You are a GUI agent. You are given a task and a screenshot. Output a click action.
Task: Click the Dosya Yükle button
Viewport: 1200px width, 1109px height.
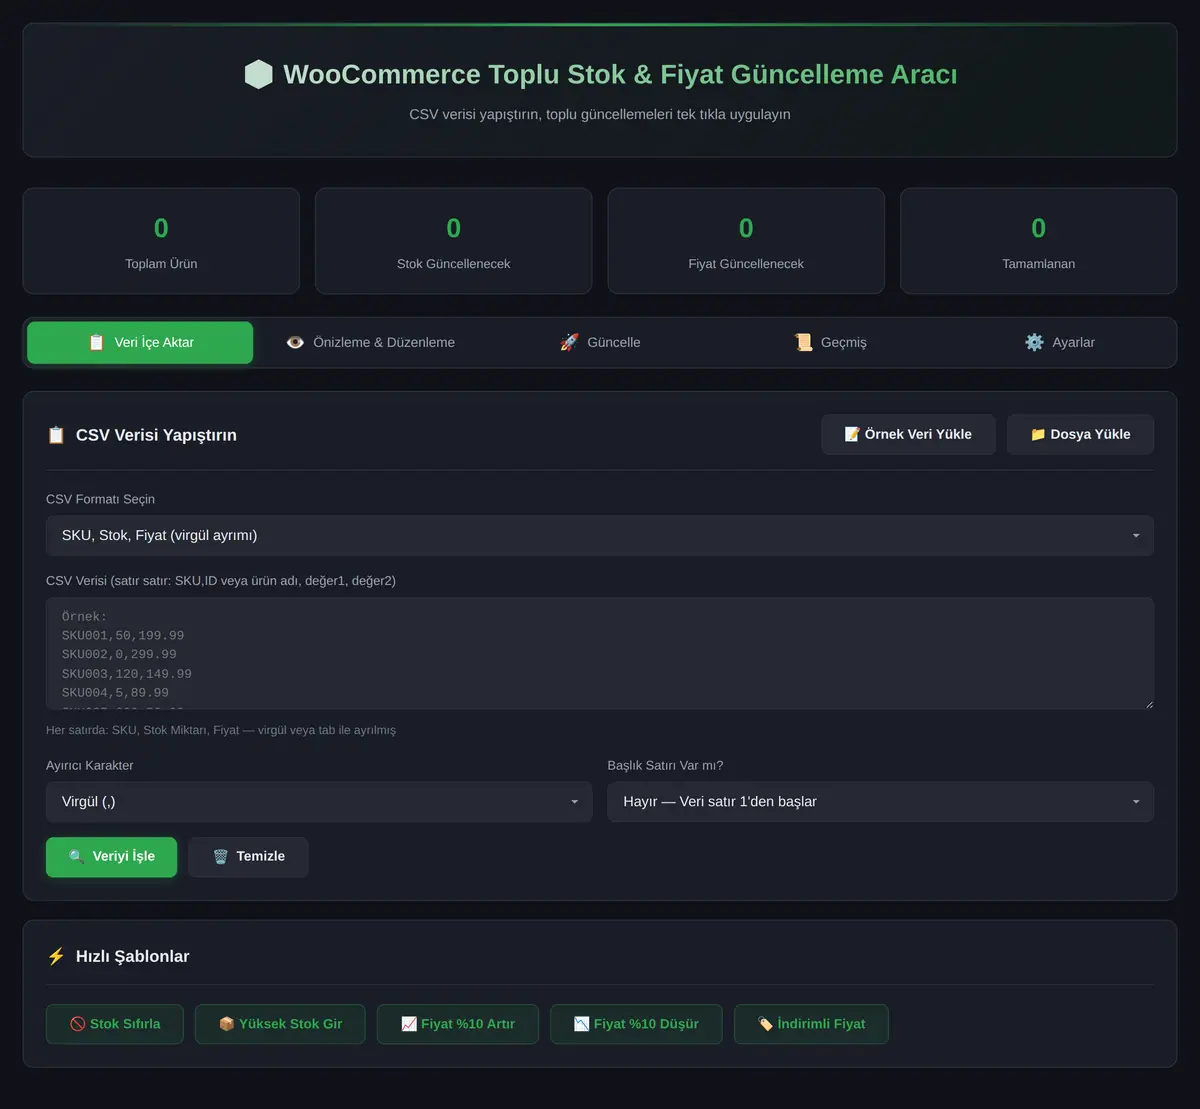pos(1080,434)
